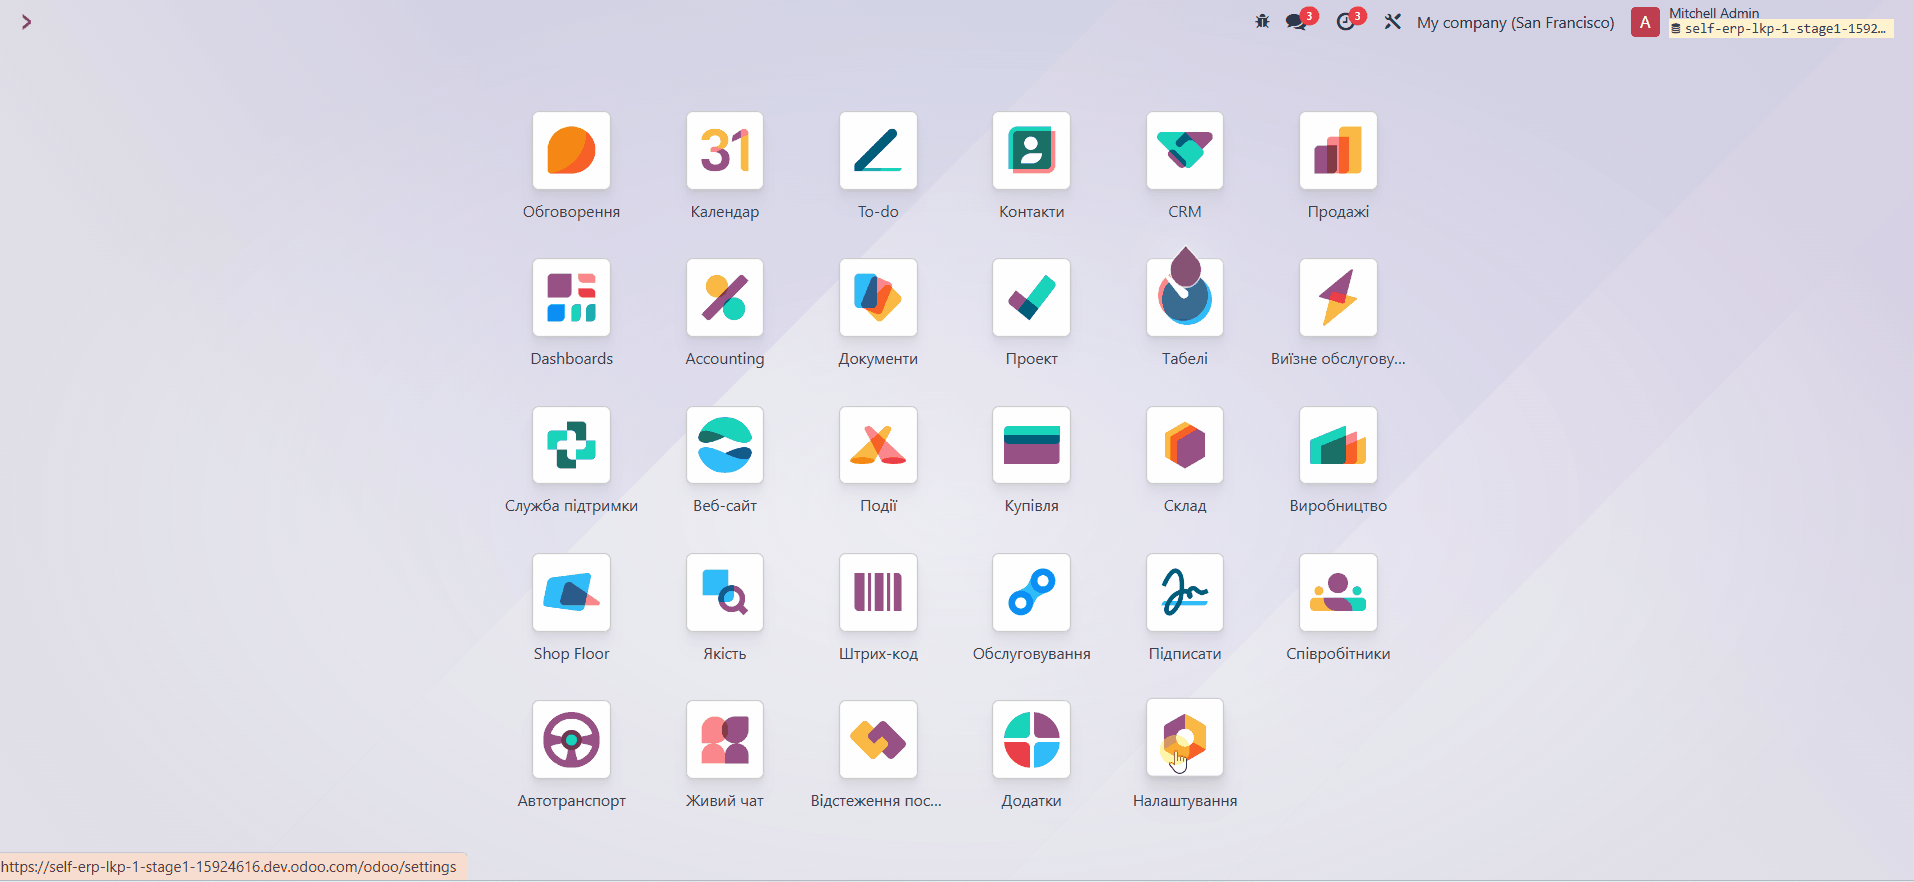Screen dimensions: 1914x882
Task: Open the Проект app
Action: [1031, 298]
